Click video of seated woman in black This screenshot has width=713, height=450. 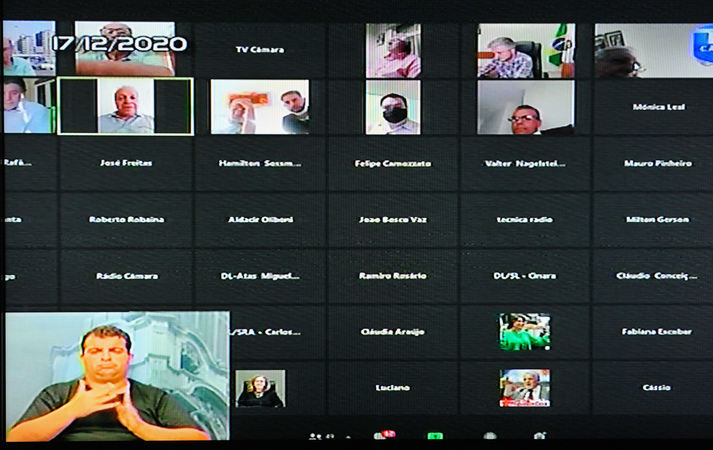(261, 388)
